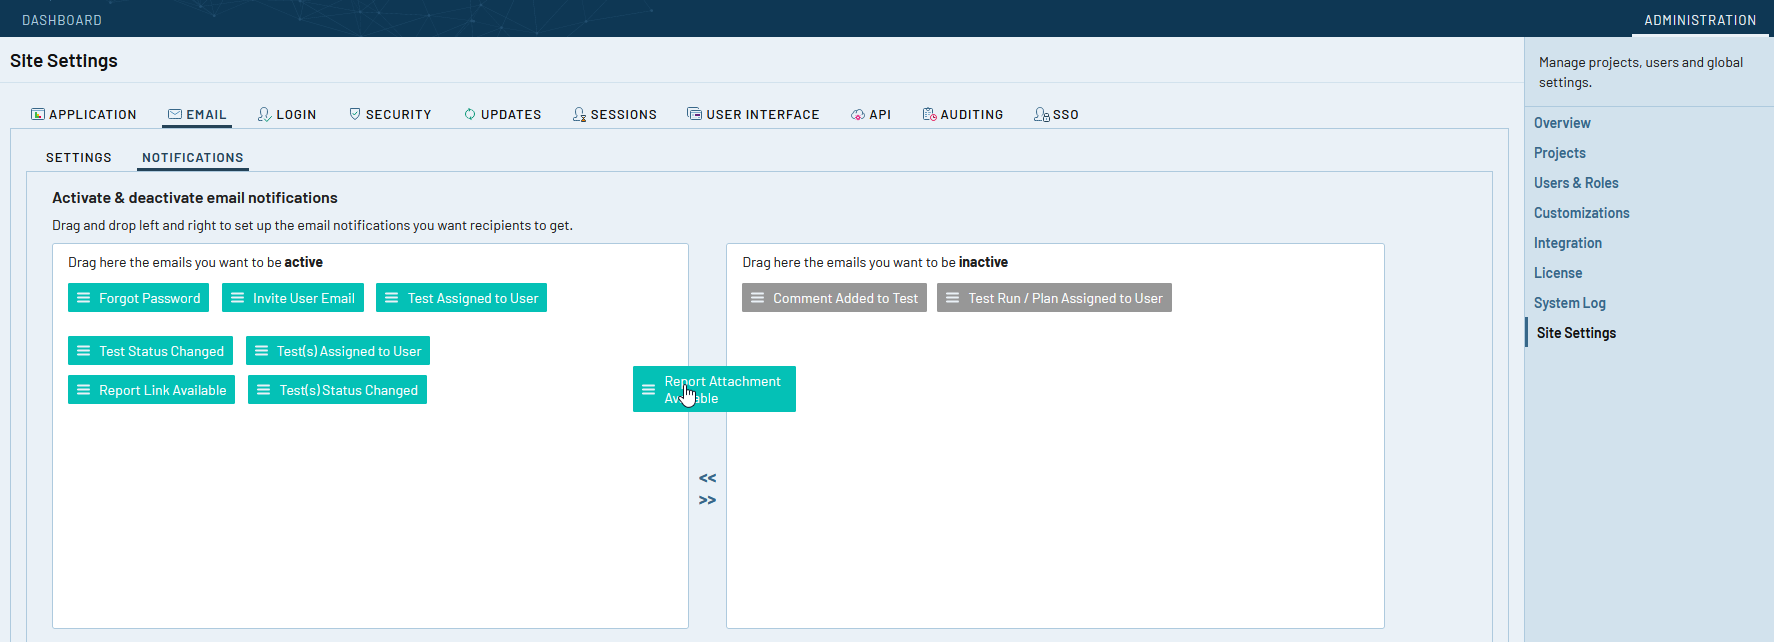Switch to the Login tab
Image resolution: width=1774 pixels, height=642 pixels.
tap(287, 115)
